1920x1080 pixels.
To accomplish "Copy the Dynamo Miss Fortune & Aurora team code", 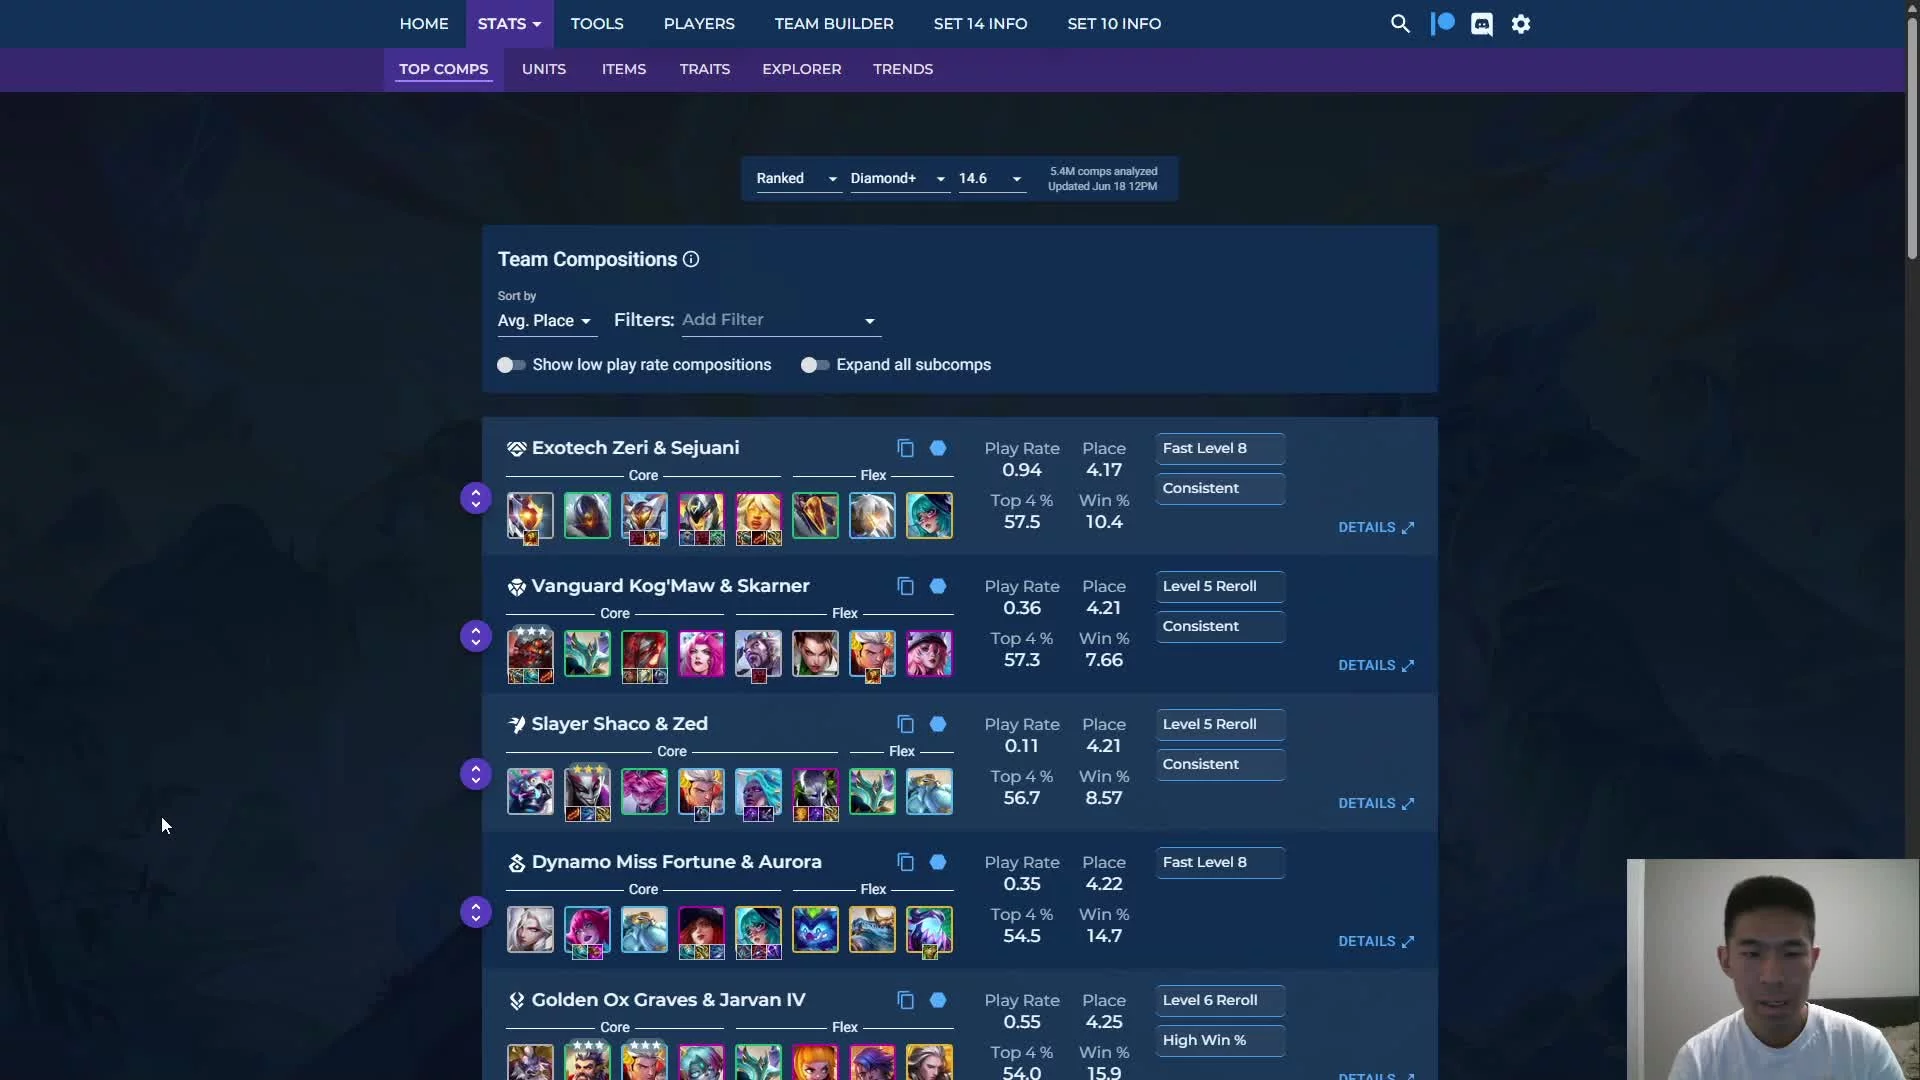I will pyautogui.click(x=905, y=863).
